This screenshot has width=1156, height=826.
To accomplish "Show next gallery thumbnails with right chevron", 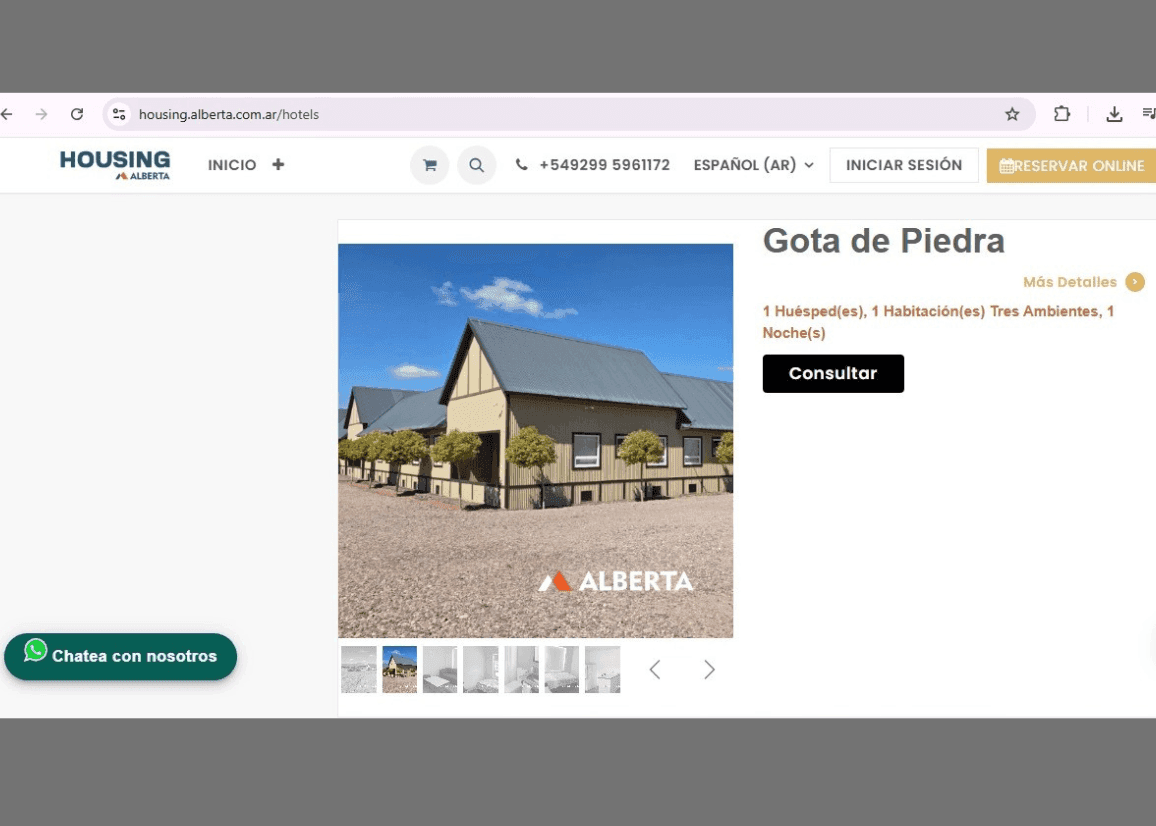I will point(709,670).
